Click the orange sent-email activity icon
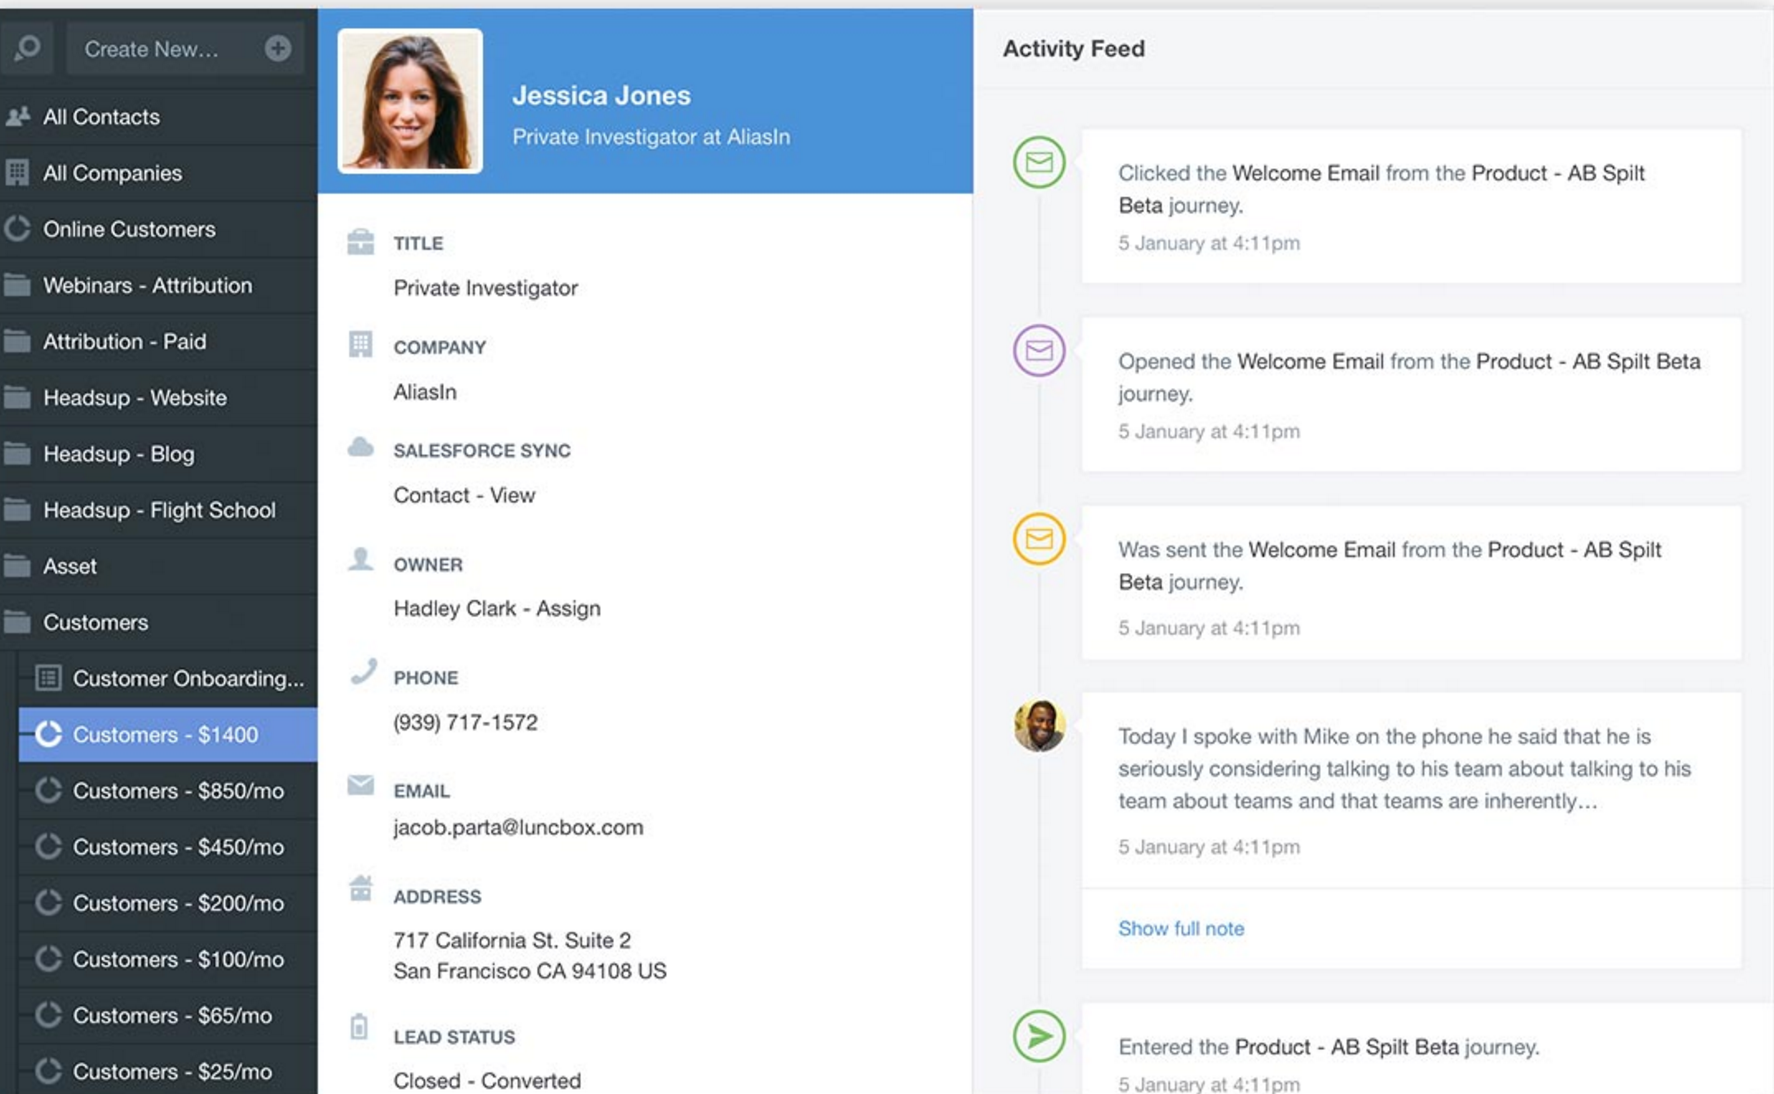The image size is (1774, 1094). [1039, 538]
